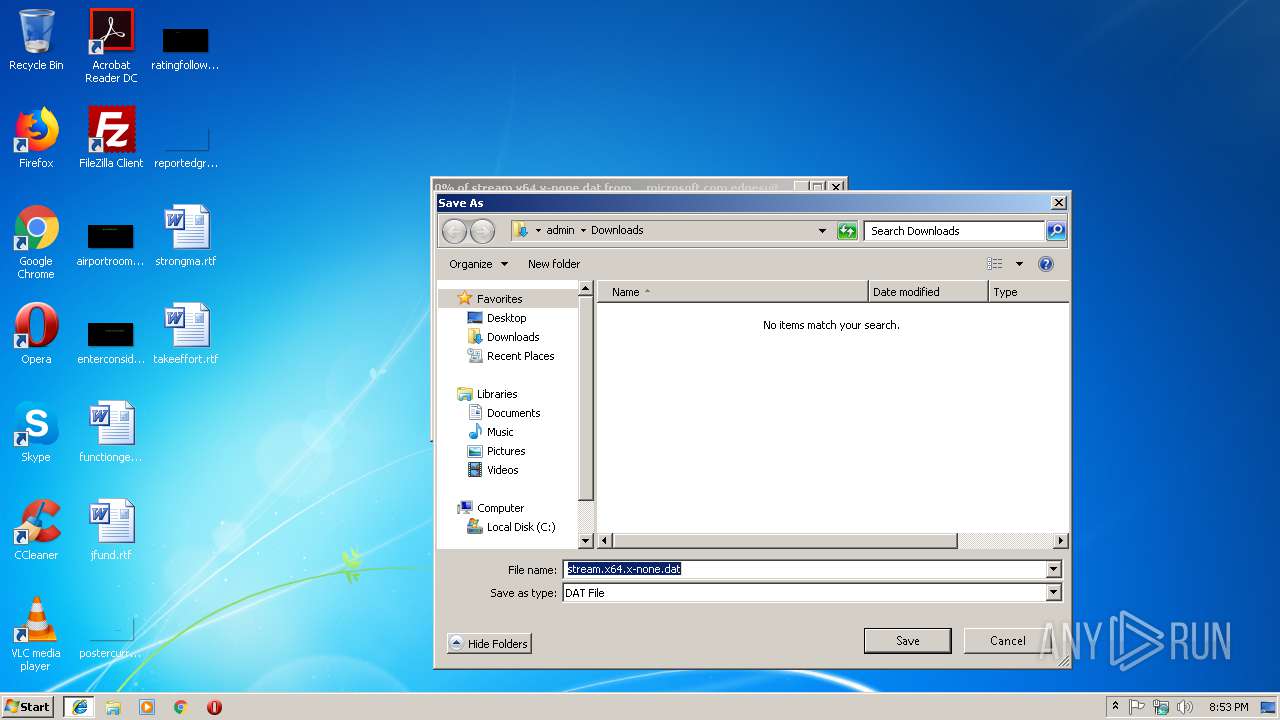The image size is (1280, 720).
Task: Open VLC media player shortcut
Action: tap(36, 635)
